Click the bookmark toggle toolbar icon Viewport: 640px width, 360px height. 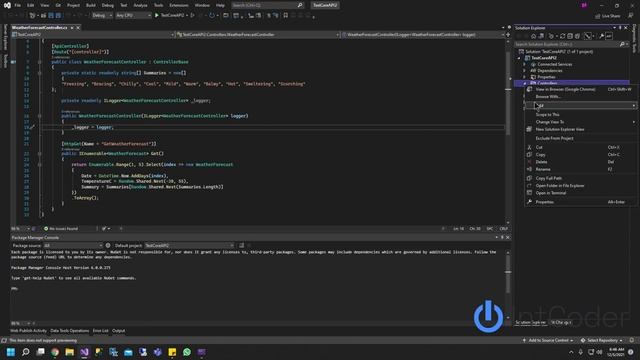pyautogui.click(x=286, y=16)
